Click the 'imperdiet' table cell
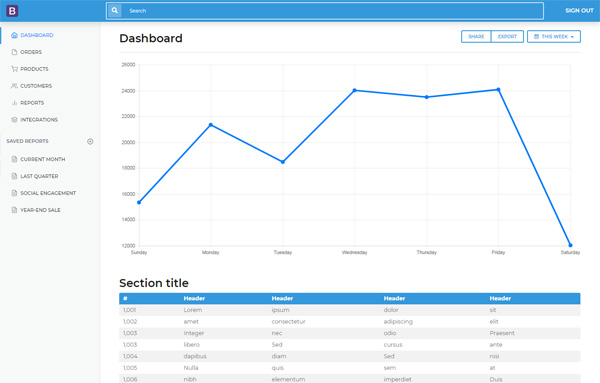This screenshot has height=383, width=600. pos(398,379)
